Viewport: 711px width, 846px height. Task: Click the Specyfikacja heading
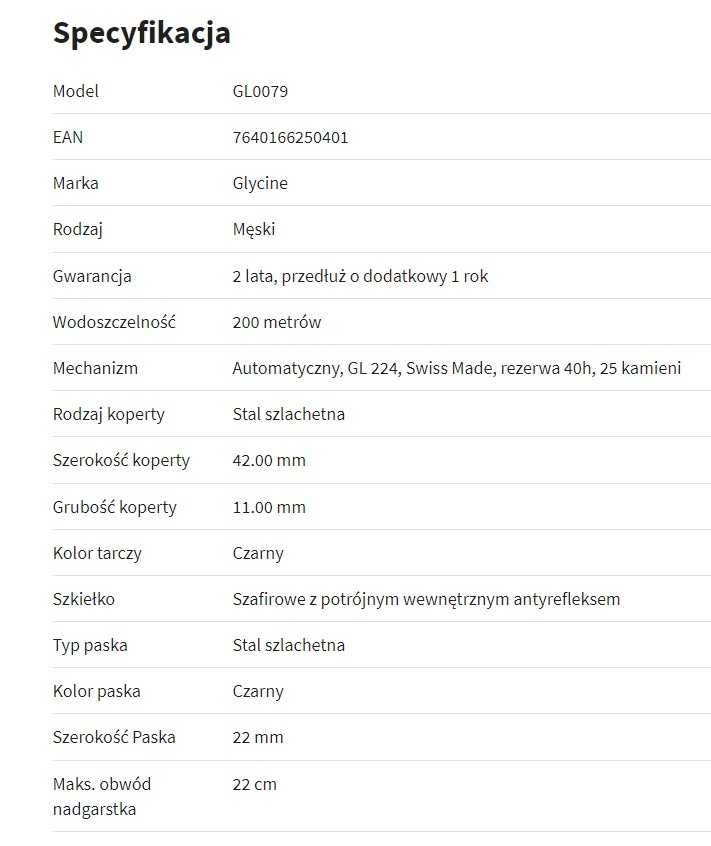tap(142, 33)
